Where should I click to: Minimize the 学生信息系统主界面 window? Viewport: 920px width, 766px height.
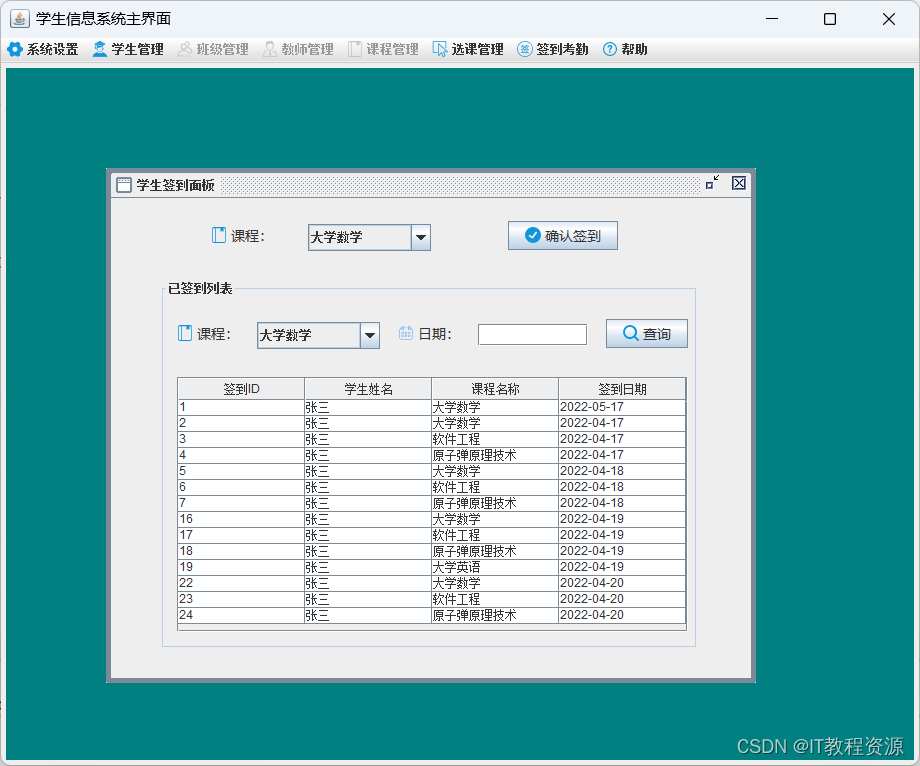772,19
